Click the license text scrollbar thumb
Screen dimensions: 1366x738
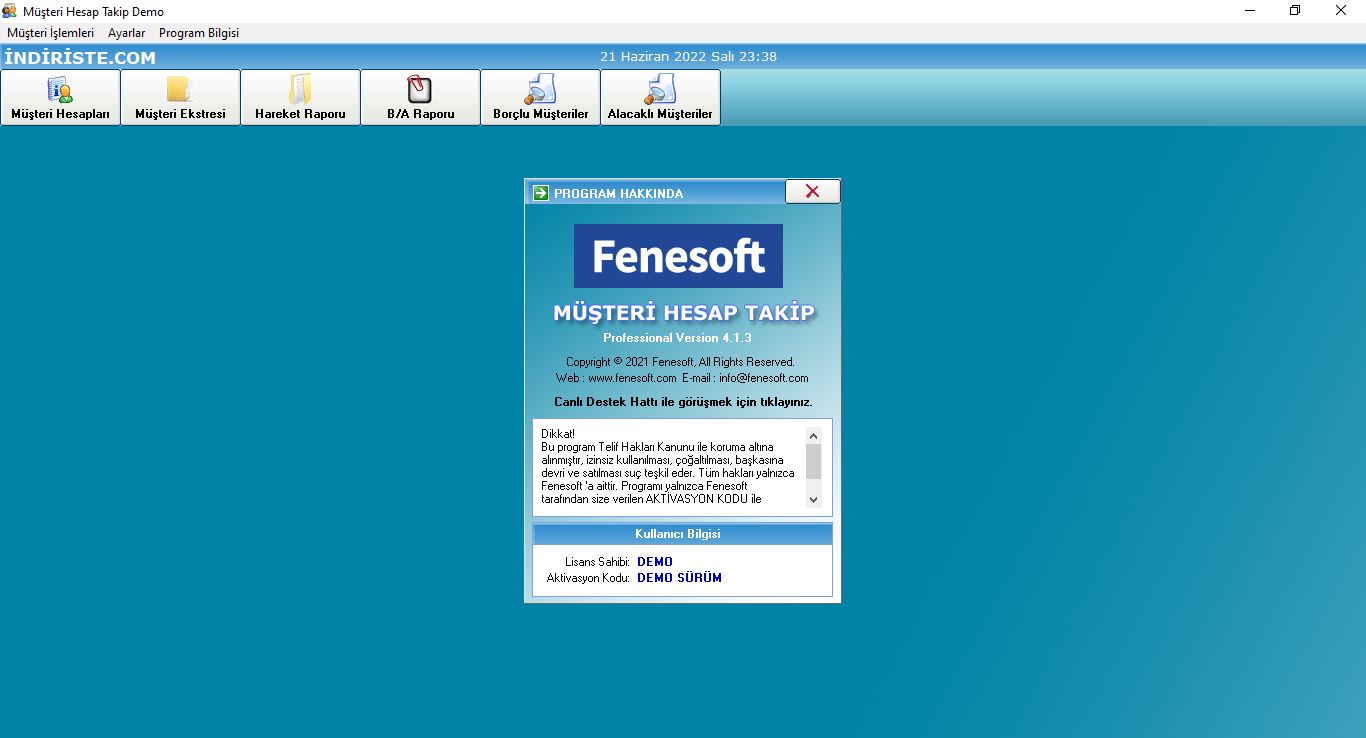click(813, 461)
